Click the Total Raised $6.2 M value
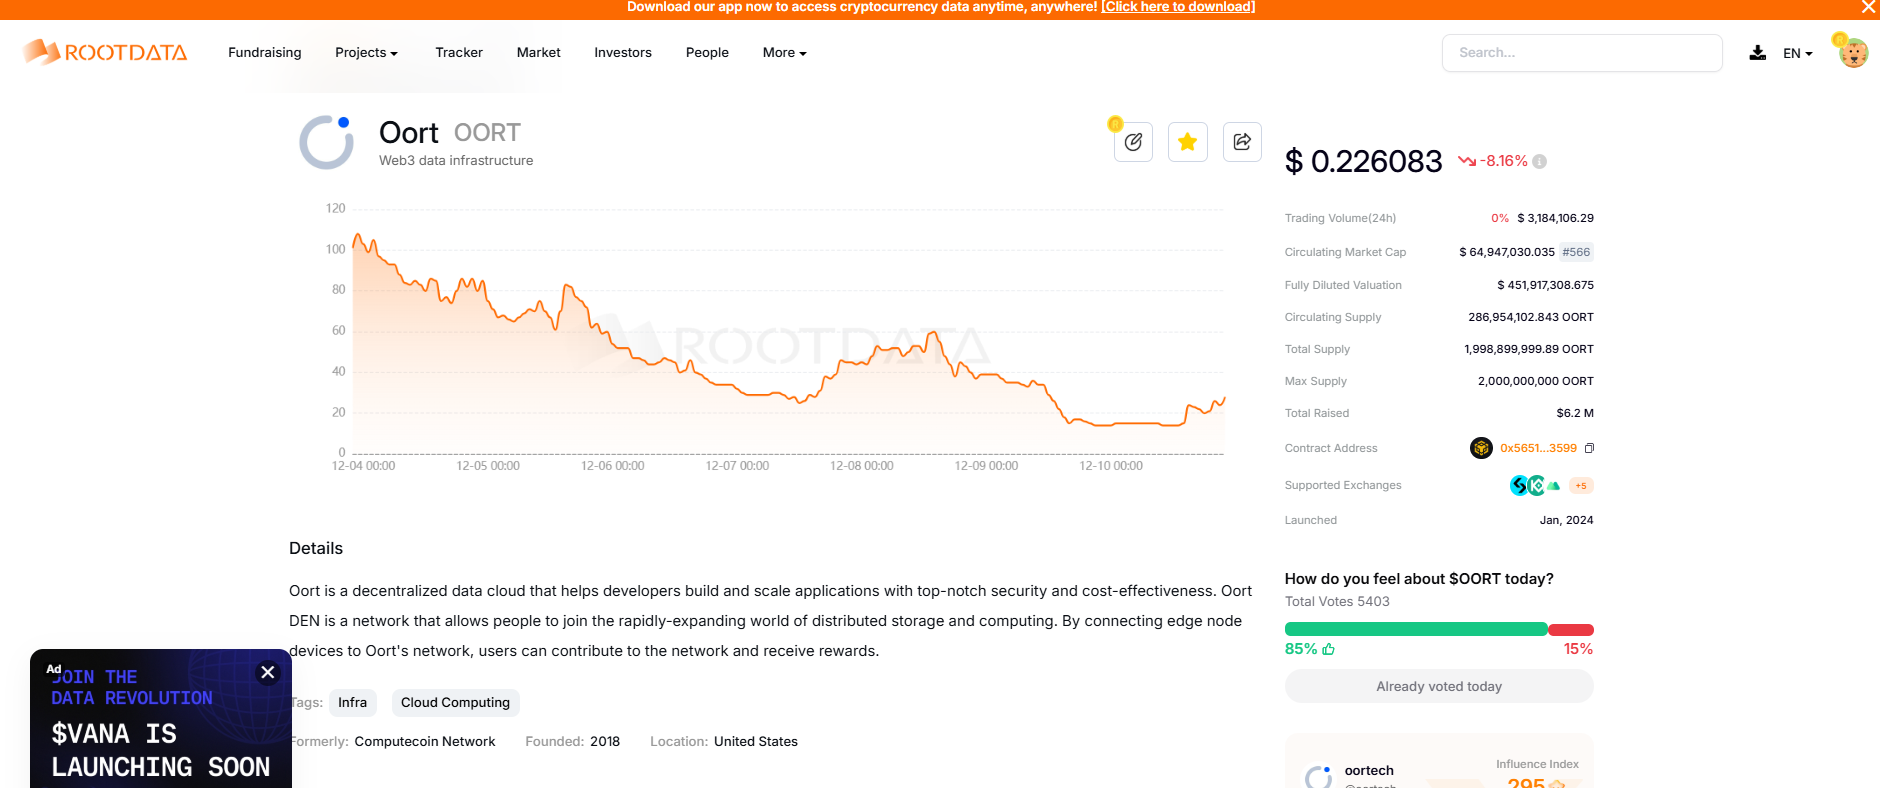1880x788 pixels. (x=1575, y=413)
